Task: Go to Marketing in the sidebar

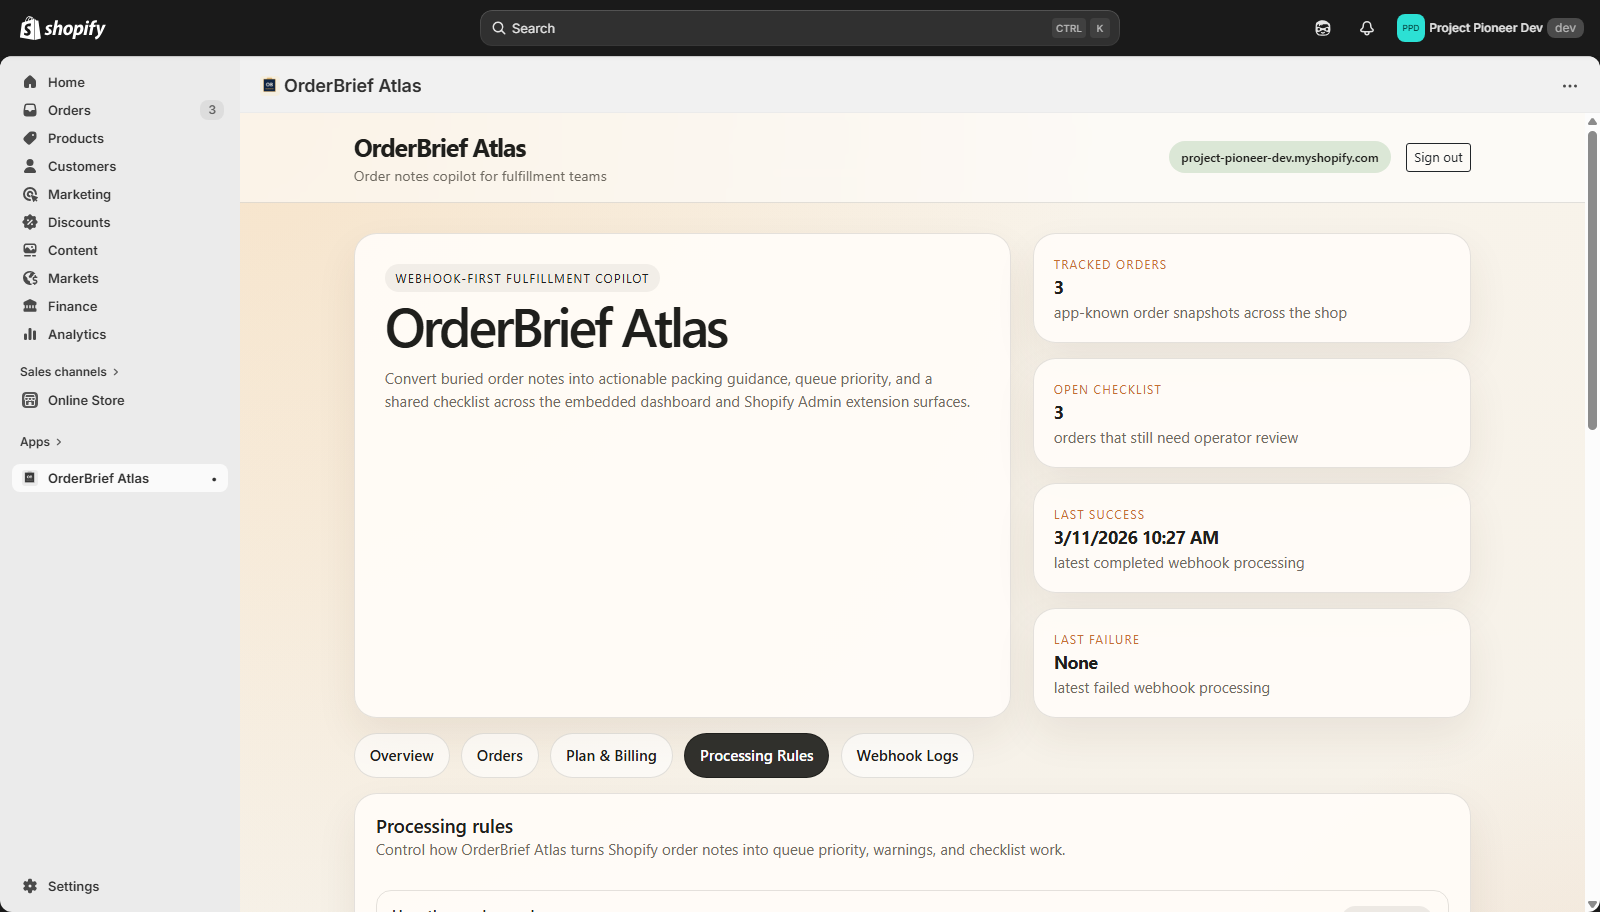Action: point(120,194)
